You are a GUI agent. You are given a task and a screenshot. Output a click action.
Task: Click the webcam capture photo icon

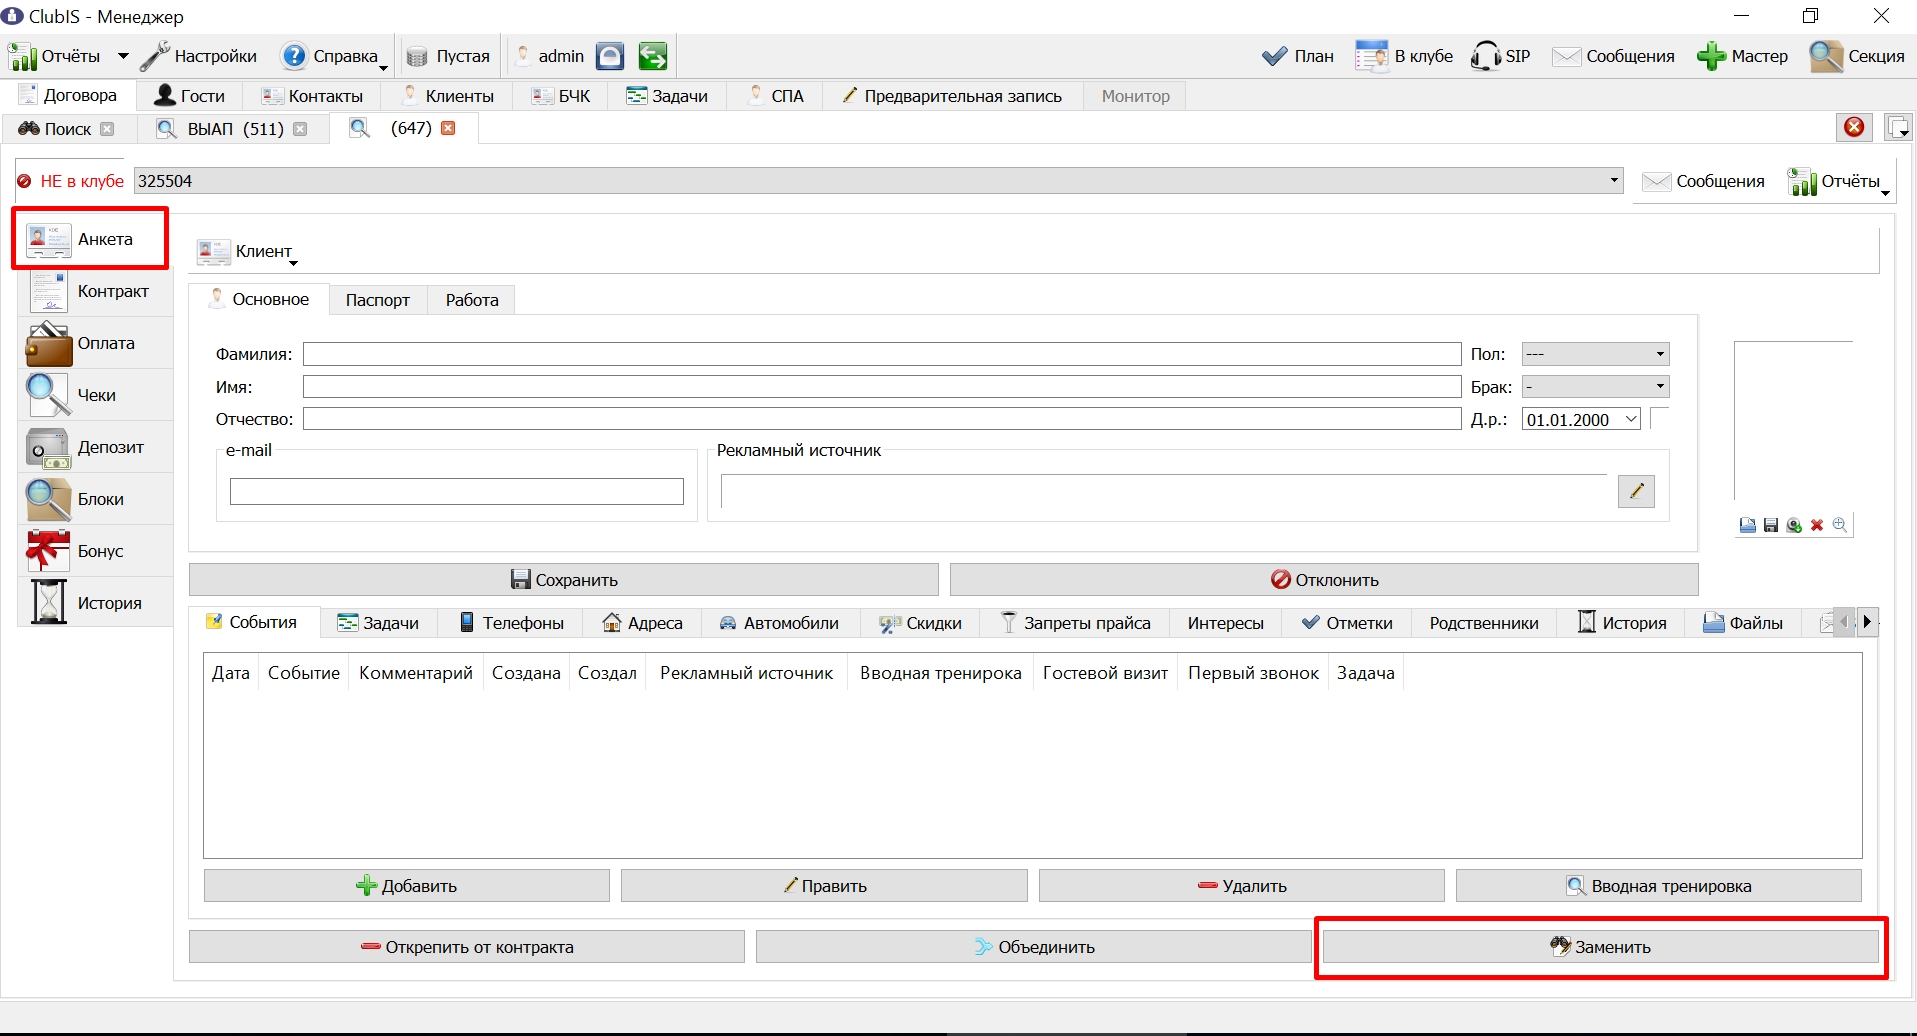1794,525
